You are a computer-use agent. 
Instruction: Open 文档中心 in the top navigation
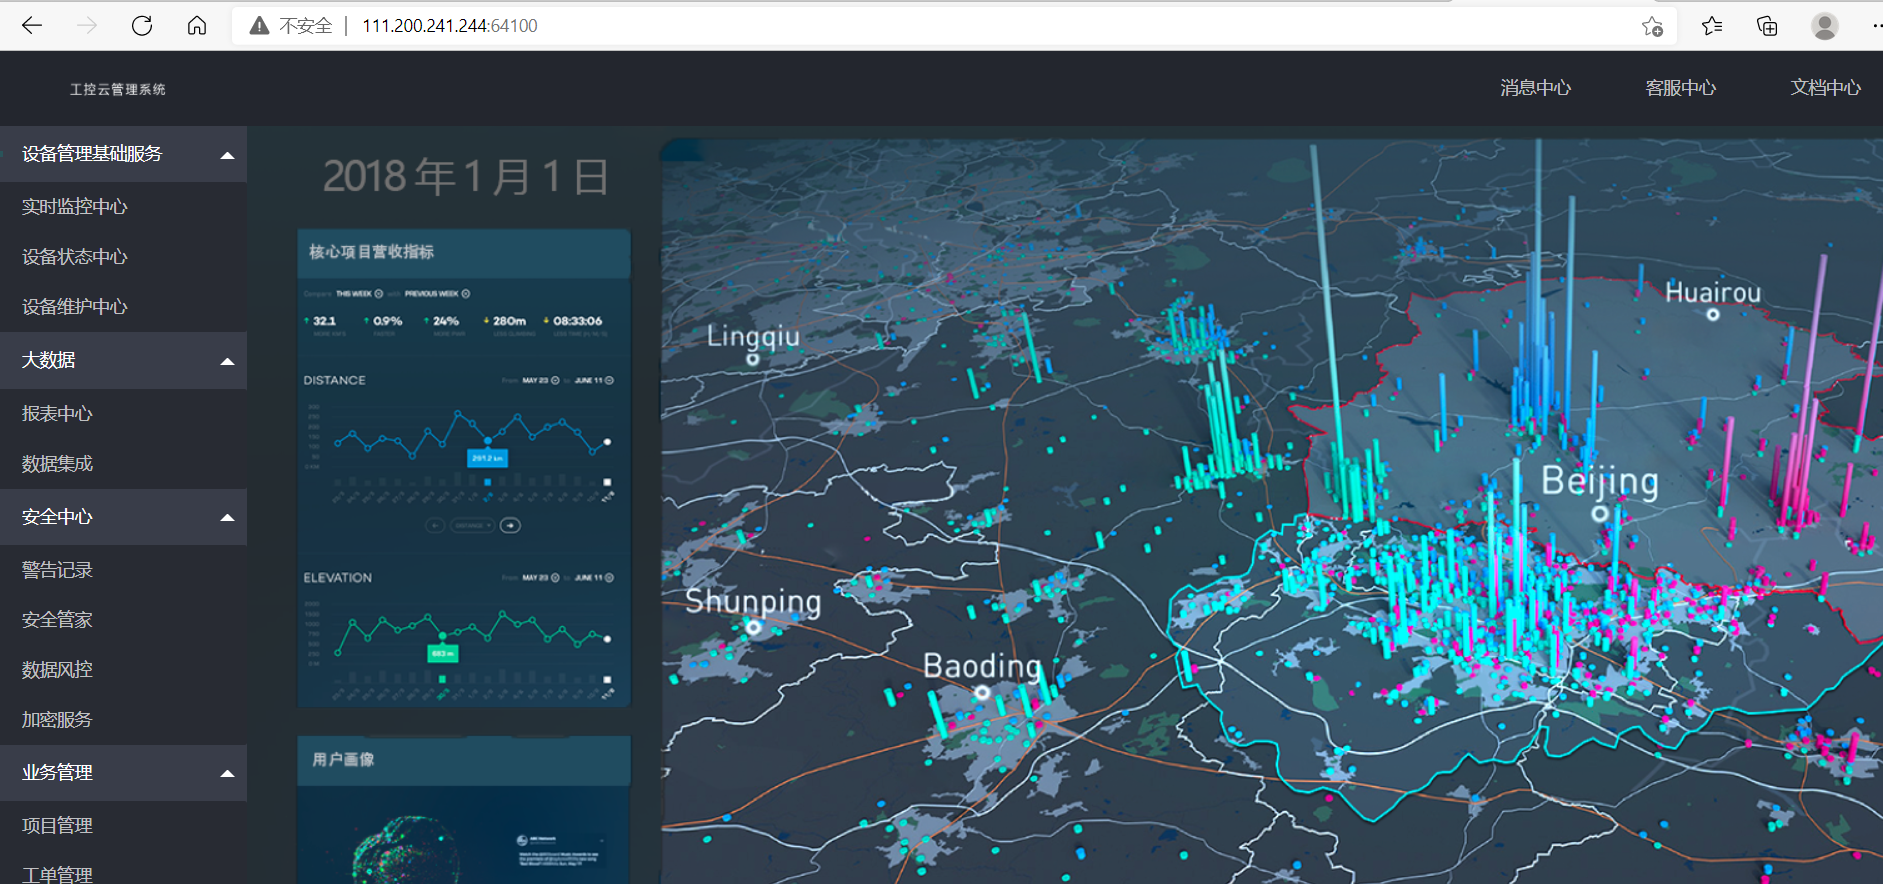1826,88
